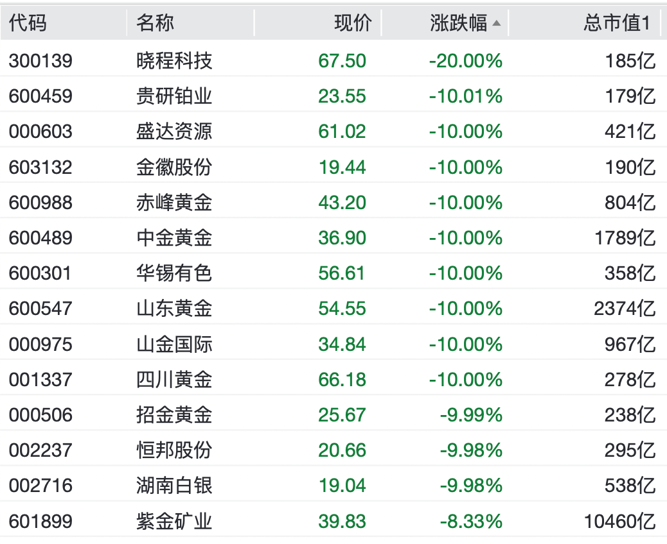Image resolution: width=667 pixels, height=544 pixels.
Task: Select 恒邦股份 in the table
Action: [x=174, y=451]
